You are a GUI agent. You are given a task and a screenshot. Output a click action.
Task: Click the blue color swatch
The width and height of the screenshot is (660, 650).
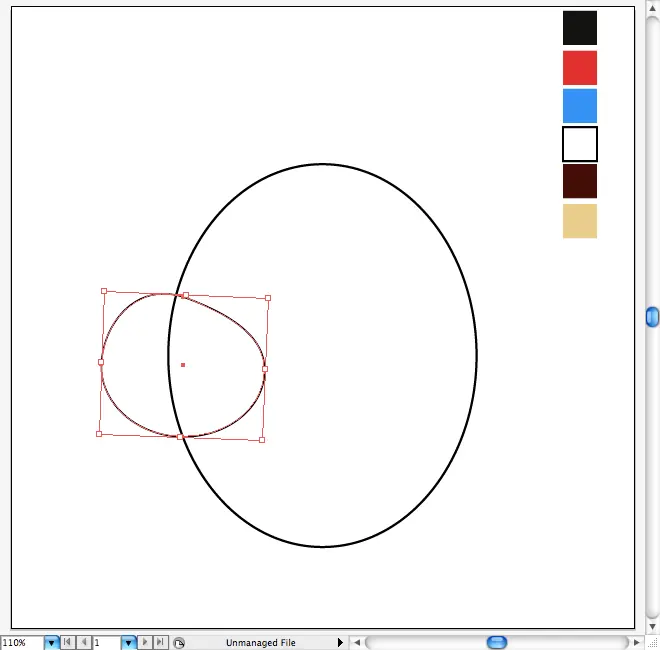(580, 106)
